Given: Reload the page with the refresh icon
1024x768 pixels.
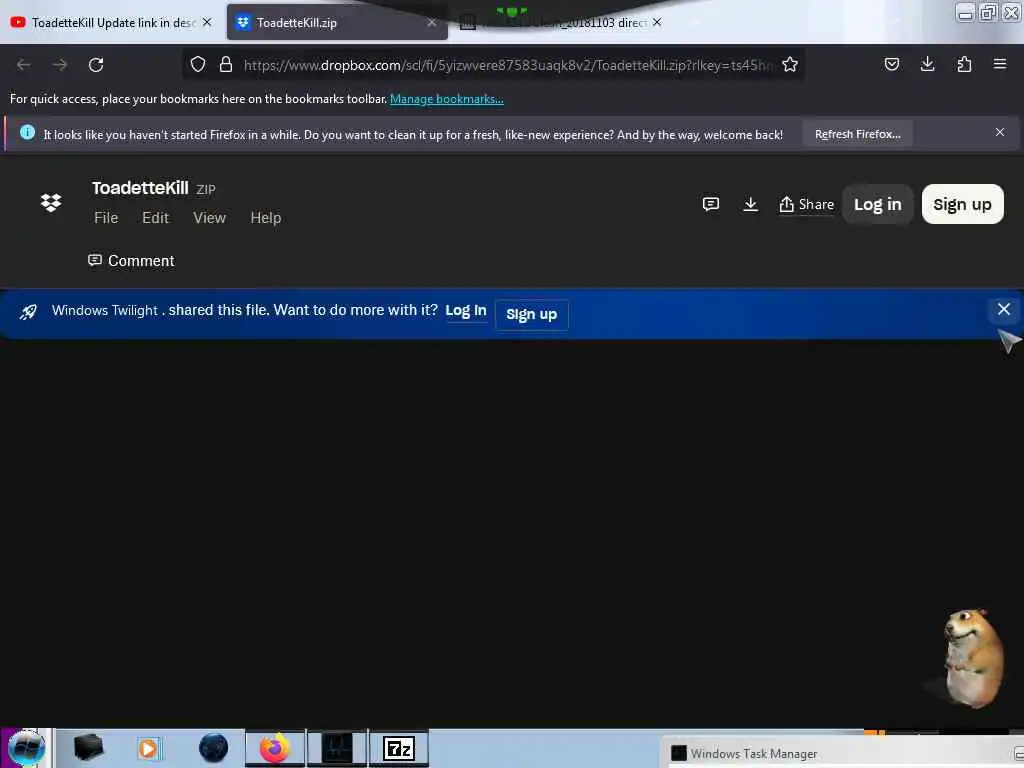Looking at the screenshot, I should coord(96,65).
